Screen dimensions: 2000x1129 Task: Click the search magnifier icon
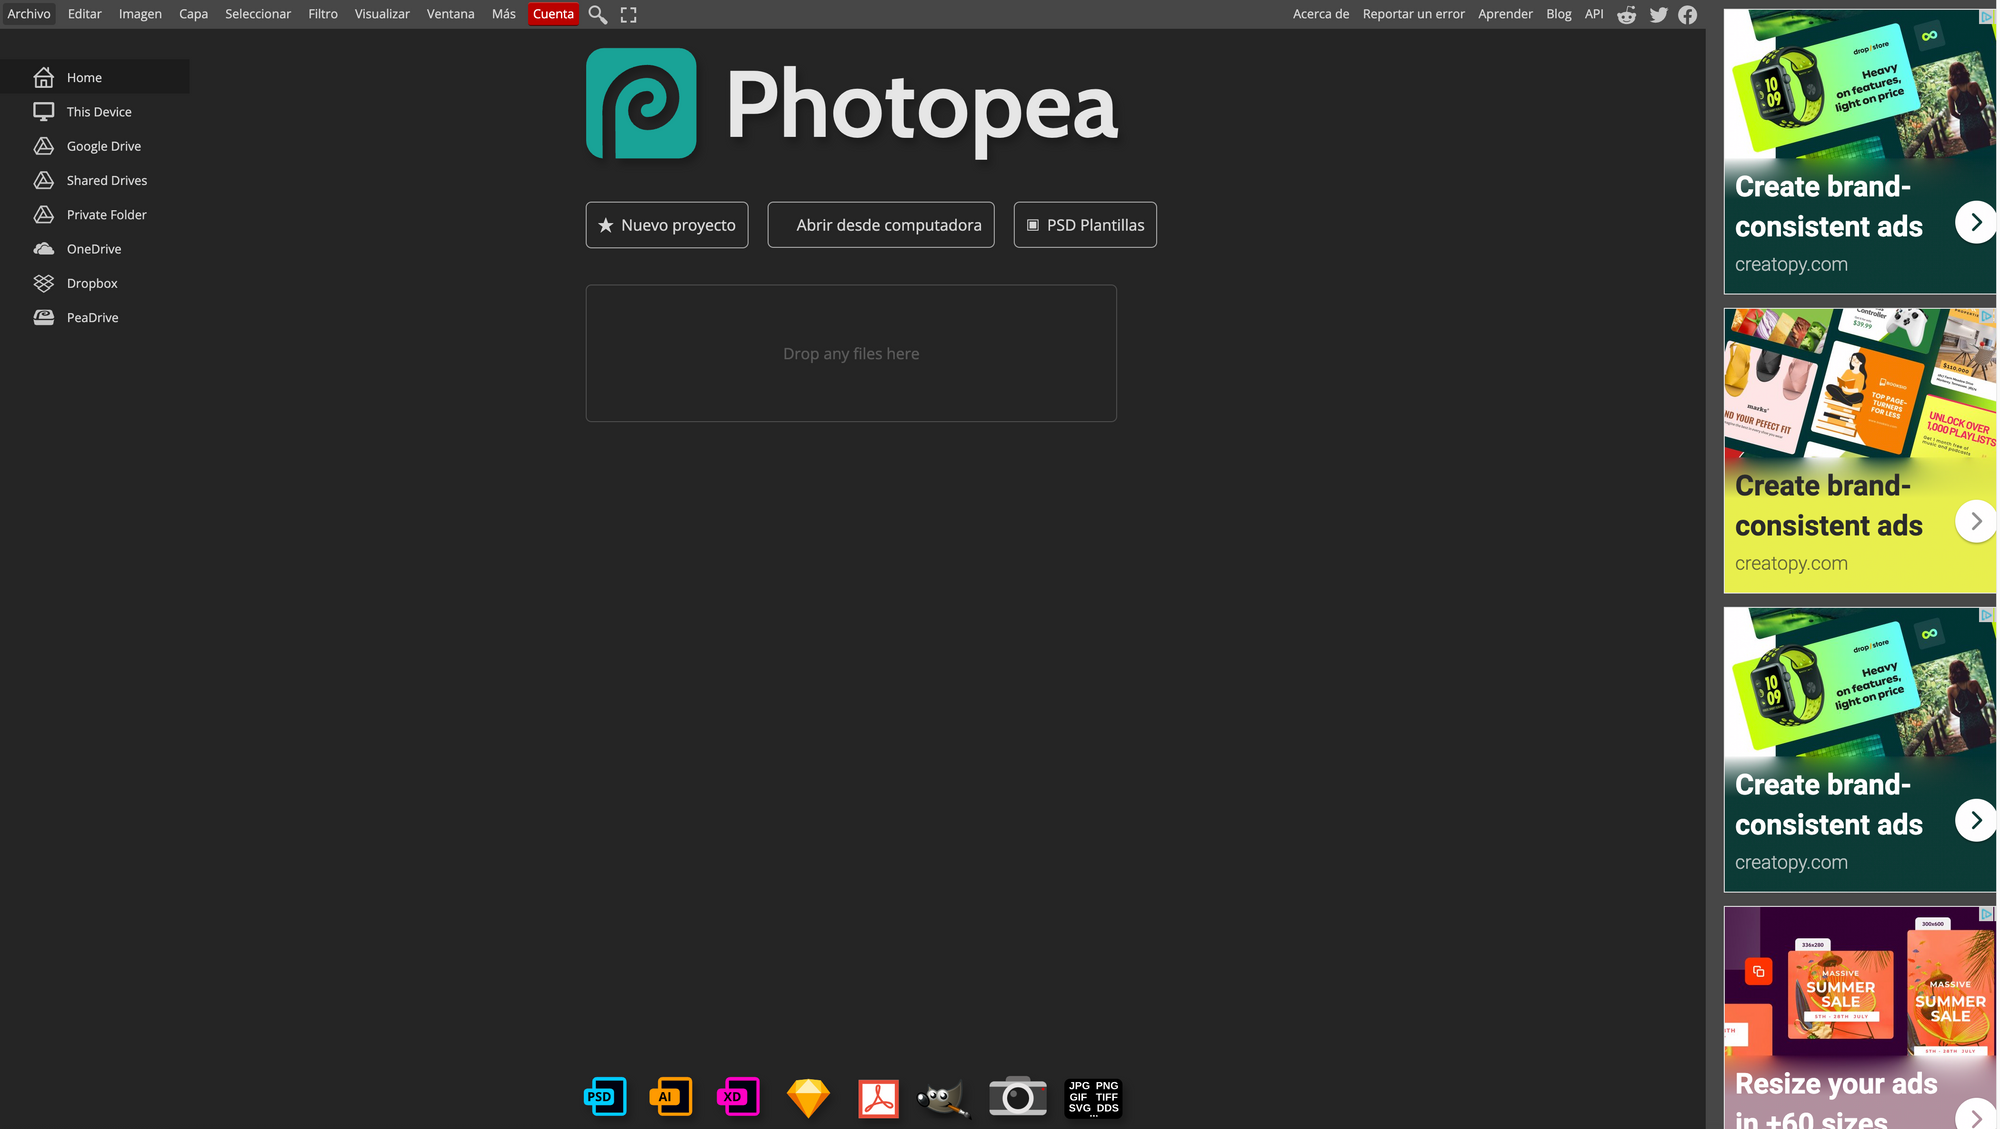[x=597, y=14]
